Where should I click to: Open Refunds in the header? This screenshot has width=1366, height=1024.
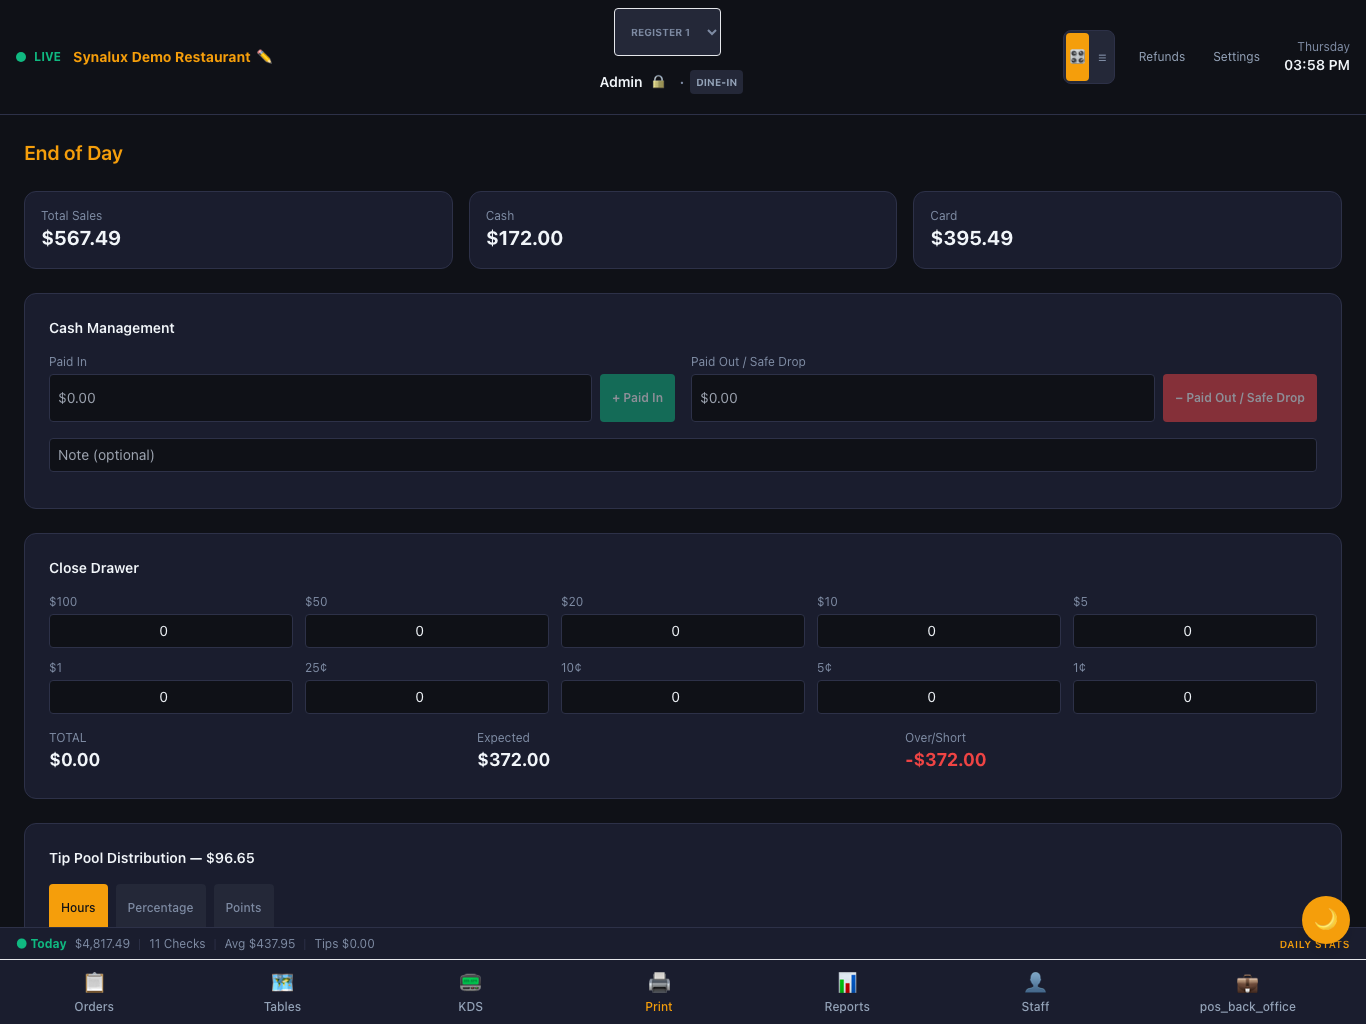point(1161,57)
